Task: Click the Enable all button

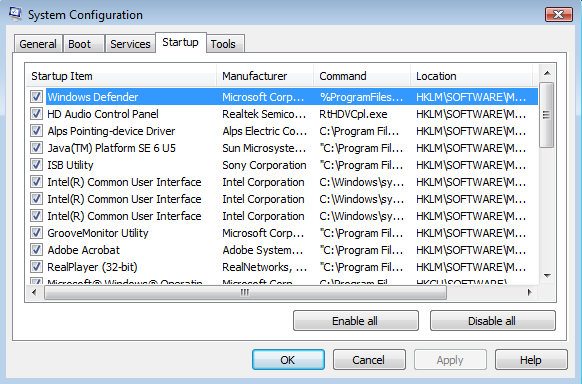Action: click(x=356, y=321)
